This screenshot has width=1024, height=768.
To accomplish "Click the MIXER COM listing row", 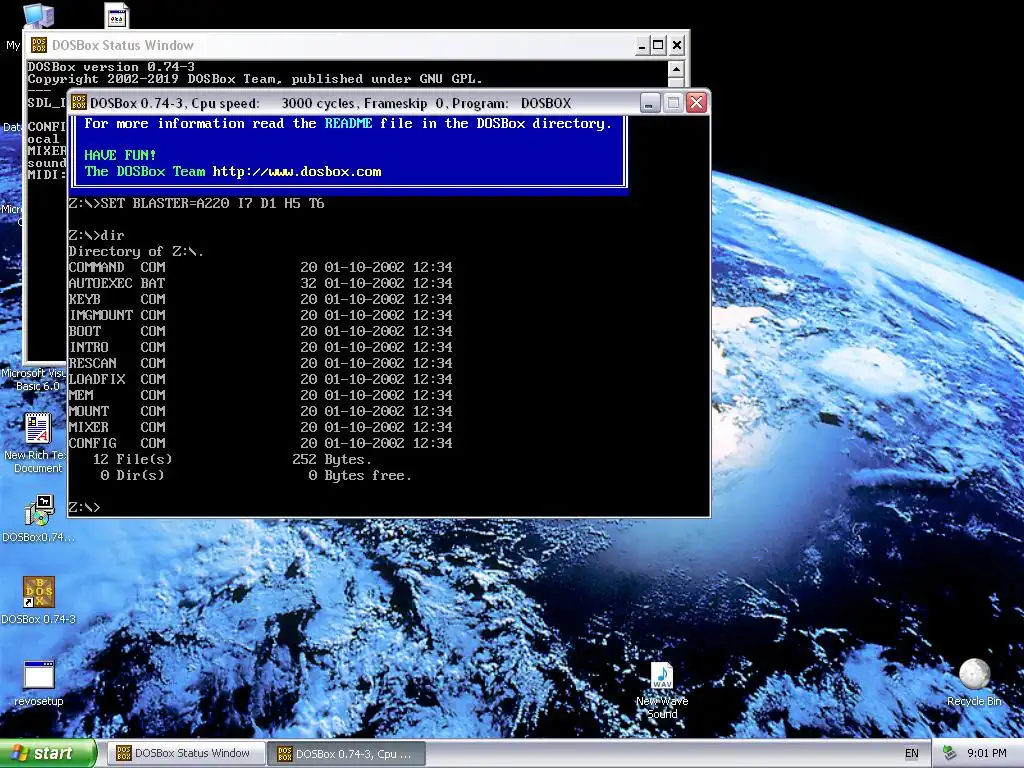I will 260,427.
